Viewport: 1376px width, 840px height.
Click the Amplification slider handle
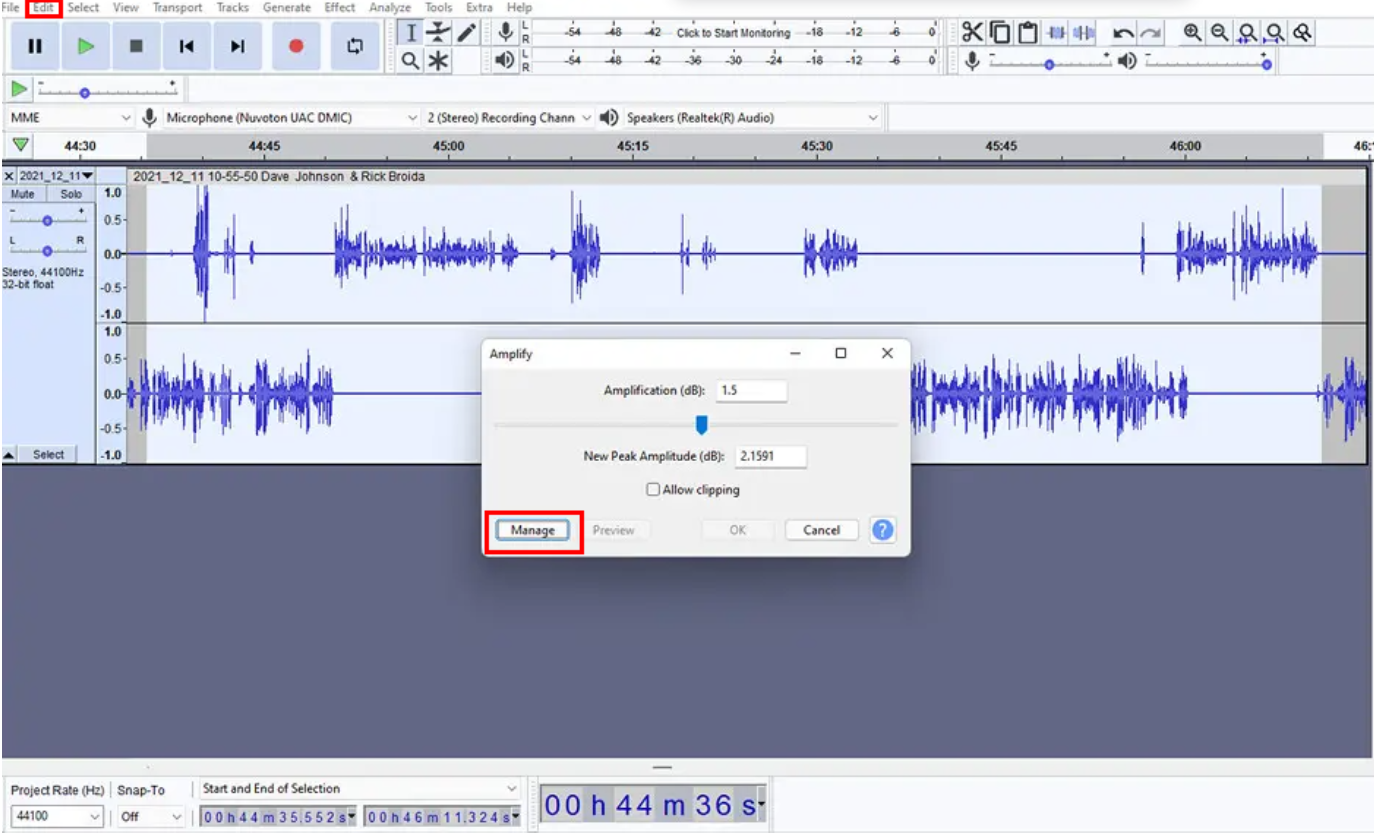(703, 424)
